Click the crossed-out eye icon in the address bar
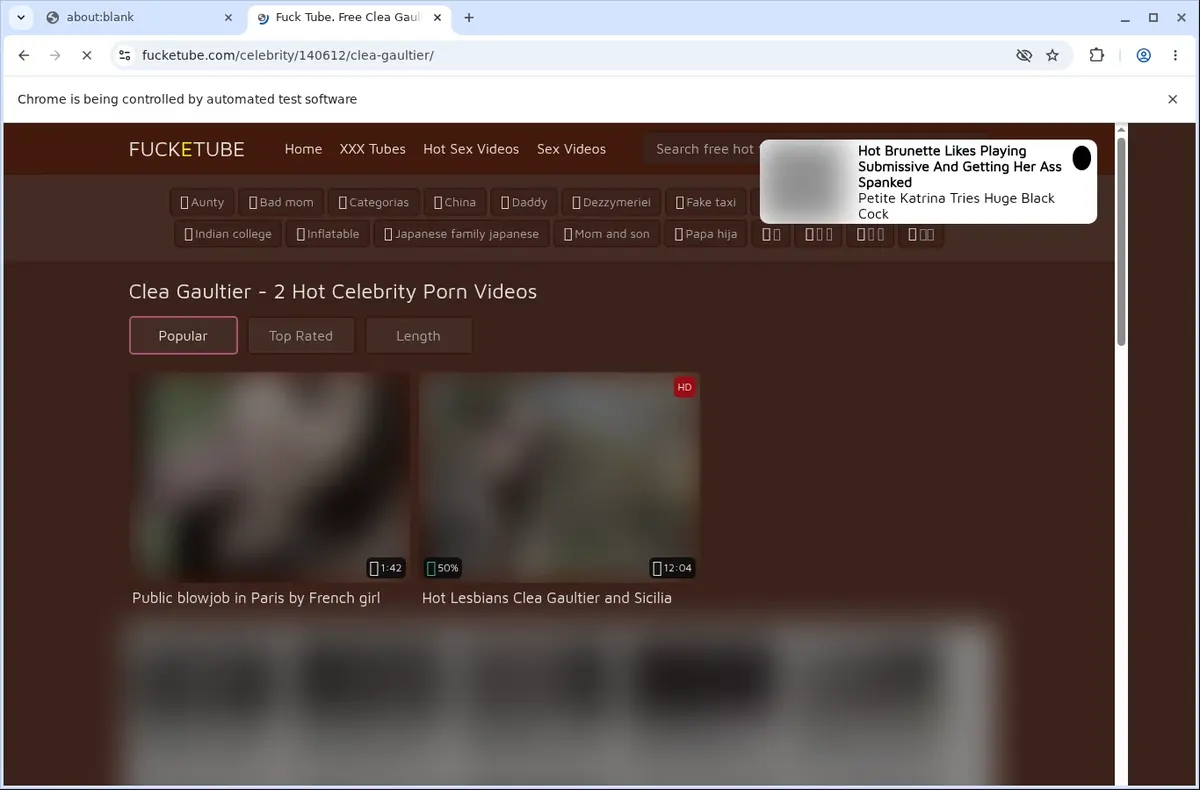 1023,56
